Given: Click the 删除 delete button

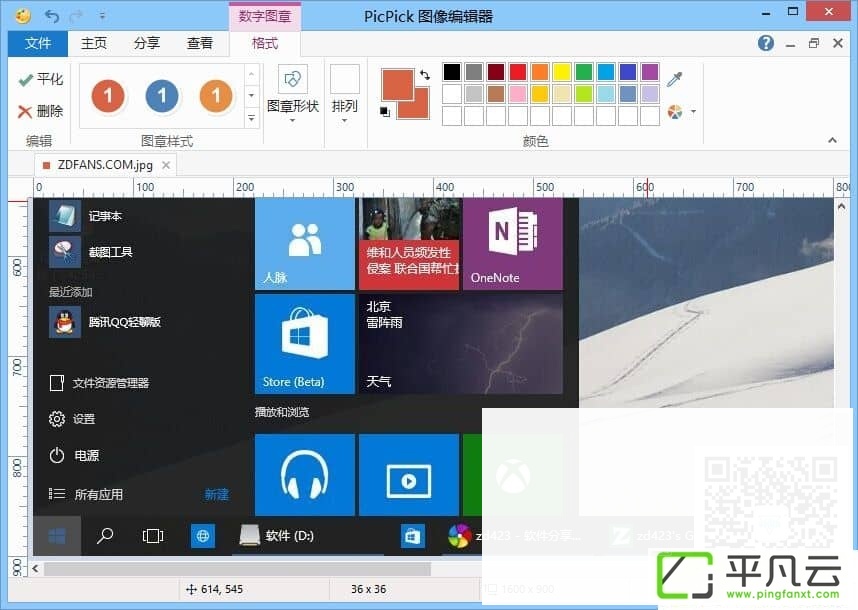Looking at the screenshot, I should pos(40,112).
